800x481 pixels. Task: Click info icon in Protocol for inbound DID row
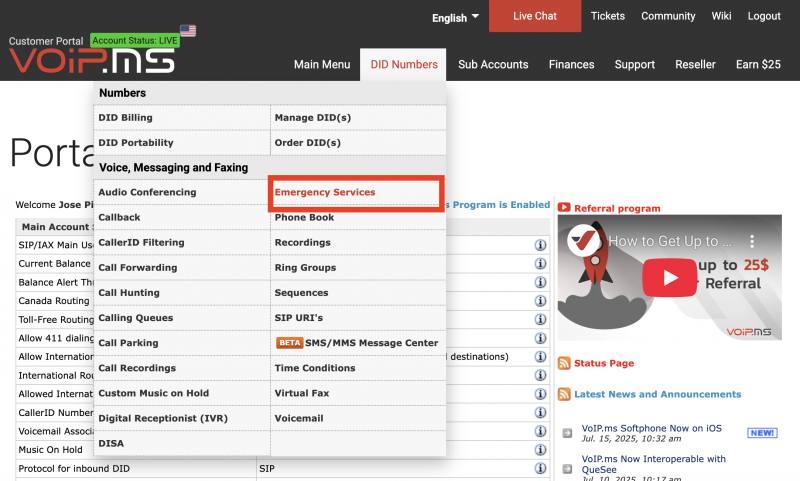point(540,468)
